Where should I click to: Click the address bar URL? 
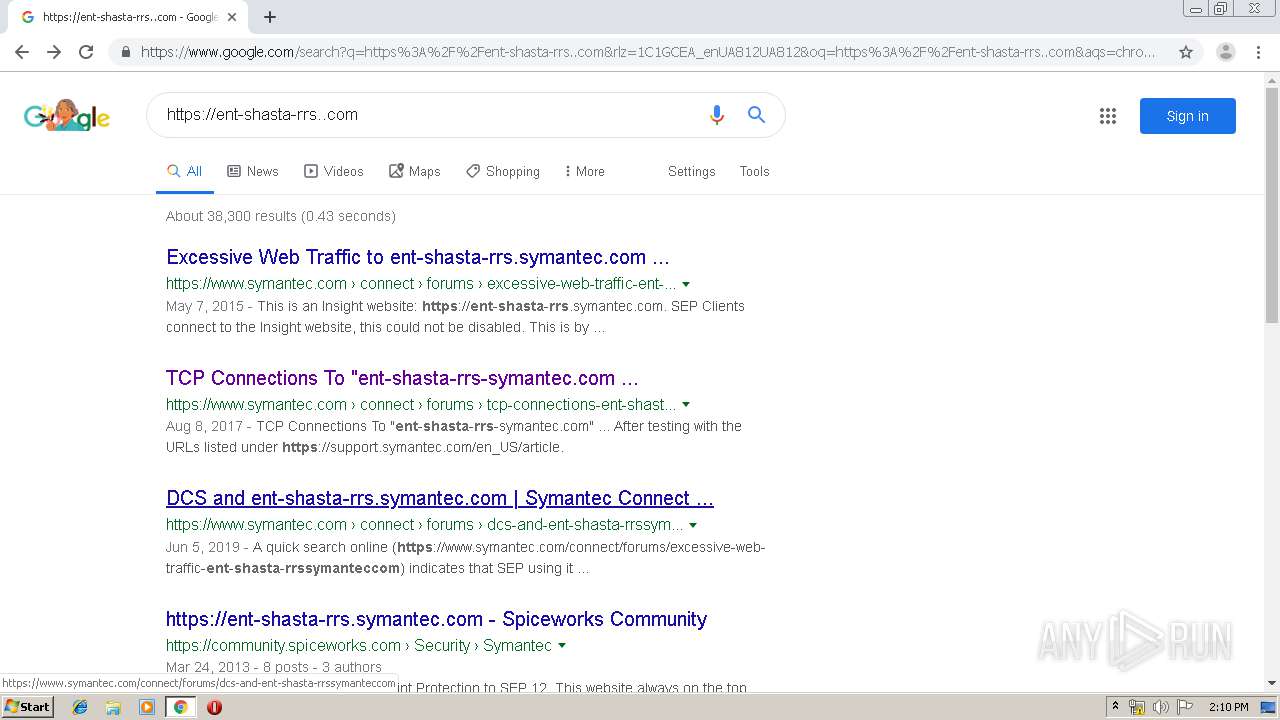tap(648, 52)
